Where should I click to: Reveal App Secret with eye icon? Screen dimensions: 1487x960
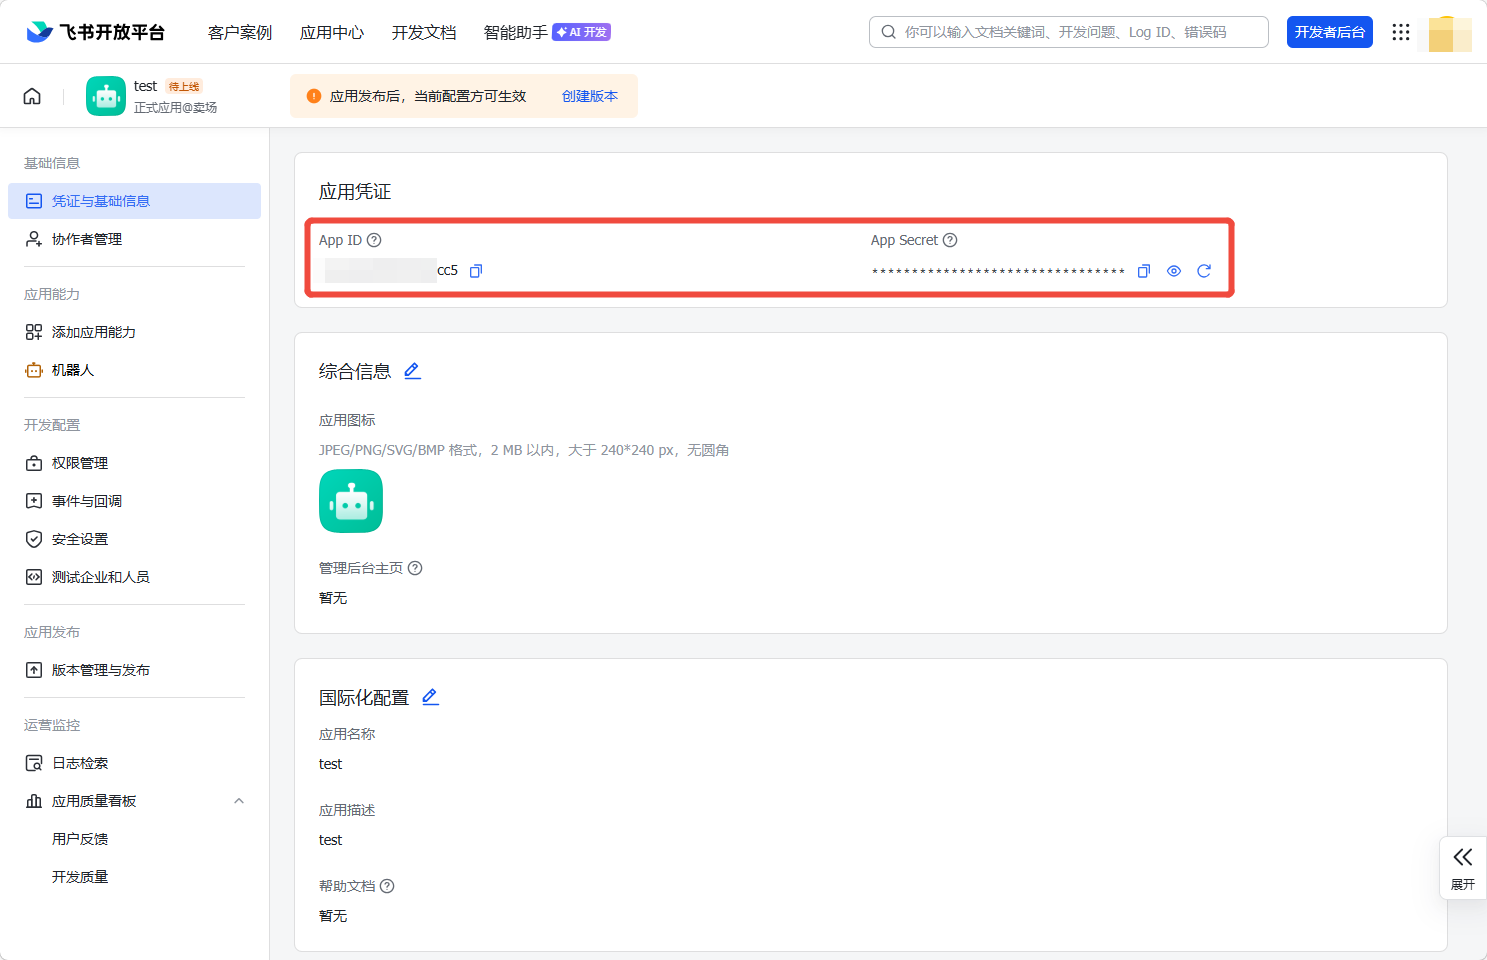pos(1174,271)
